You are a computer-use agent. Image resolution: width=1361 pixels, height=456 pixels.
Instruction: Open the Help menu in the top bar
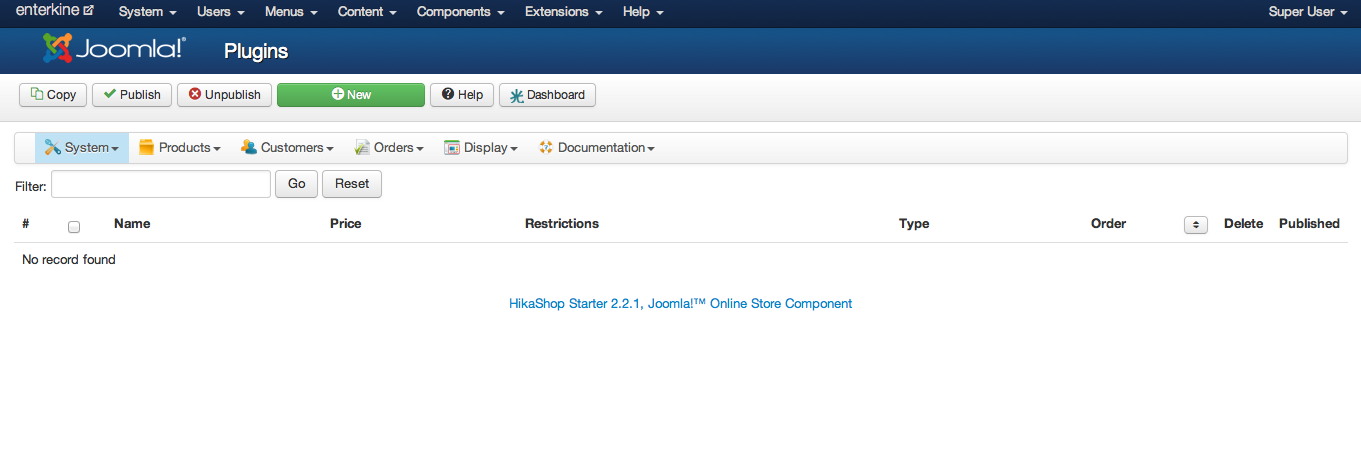tap(643, 12)
